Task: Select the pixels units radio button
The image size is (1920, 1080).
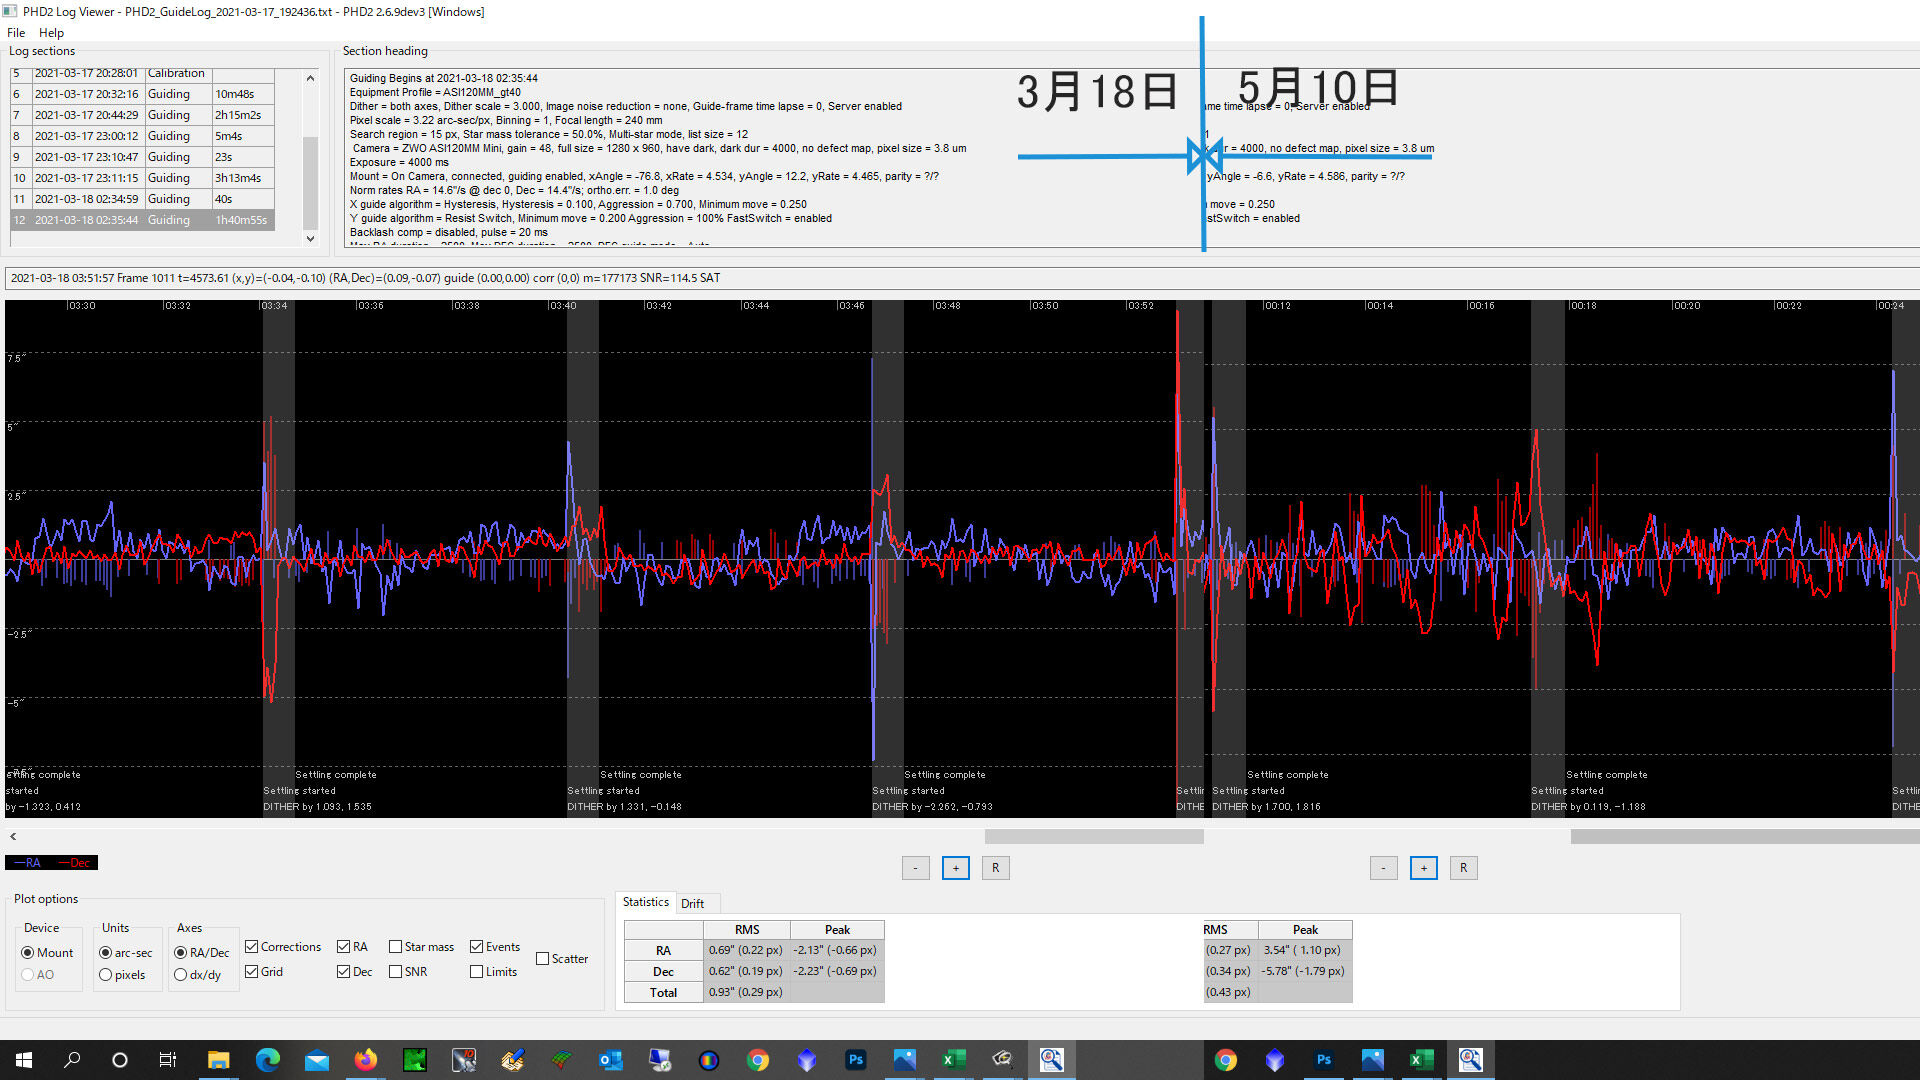Action: 106,975
